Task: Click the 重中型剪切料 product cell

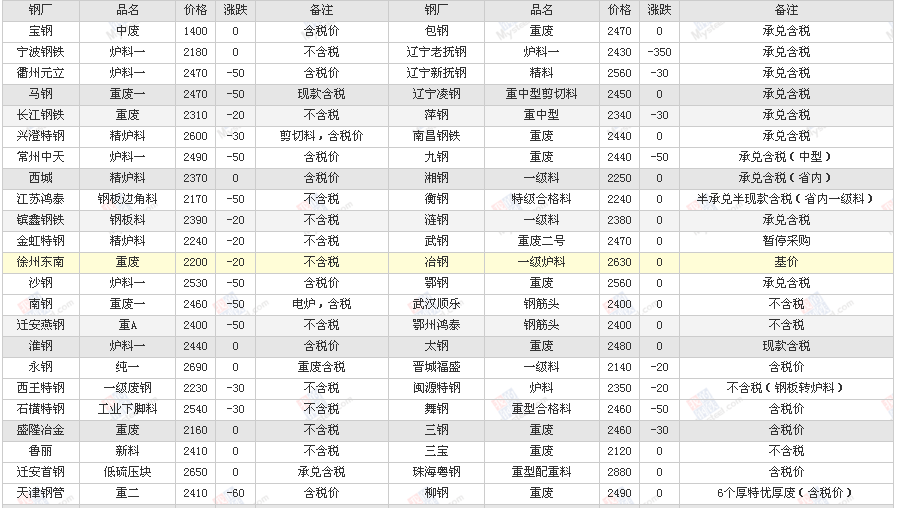Action: (541, 94)
